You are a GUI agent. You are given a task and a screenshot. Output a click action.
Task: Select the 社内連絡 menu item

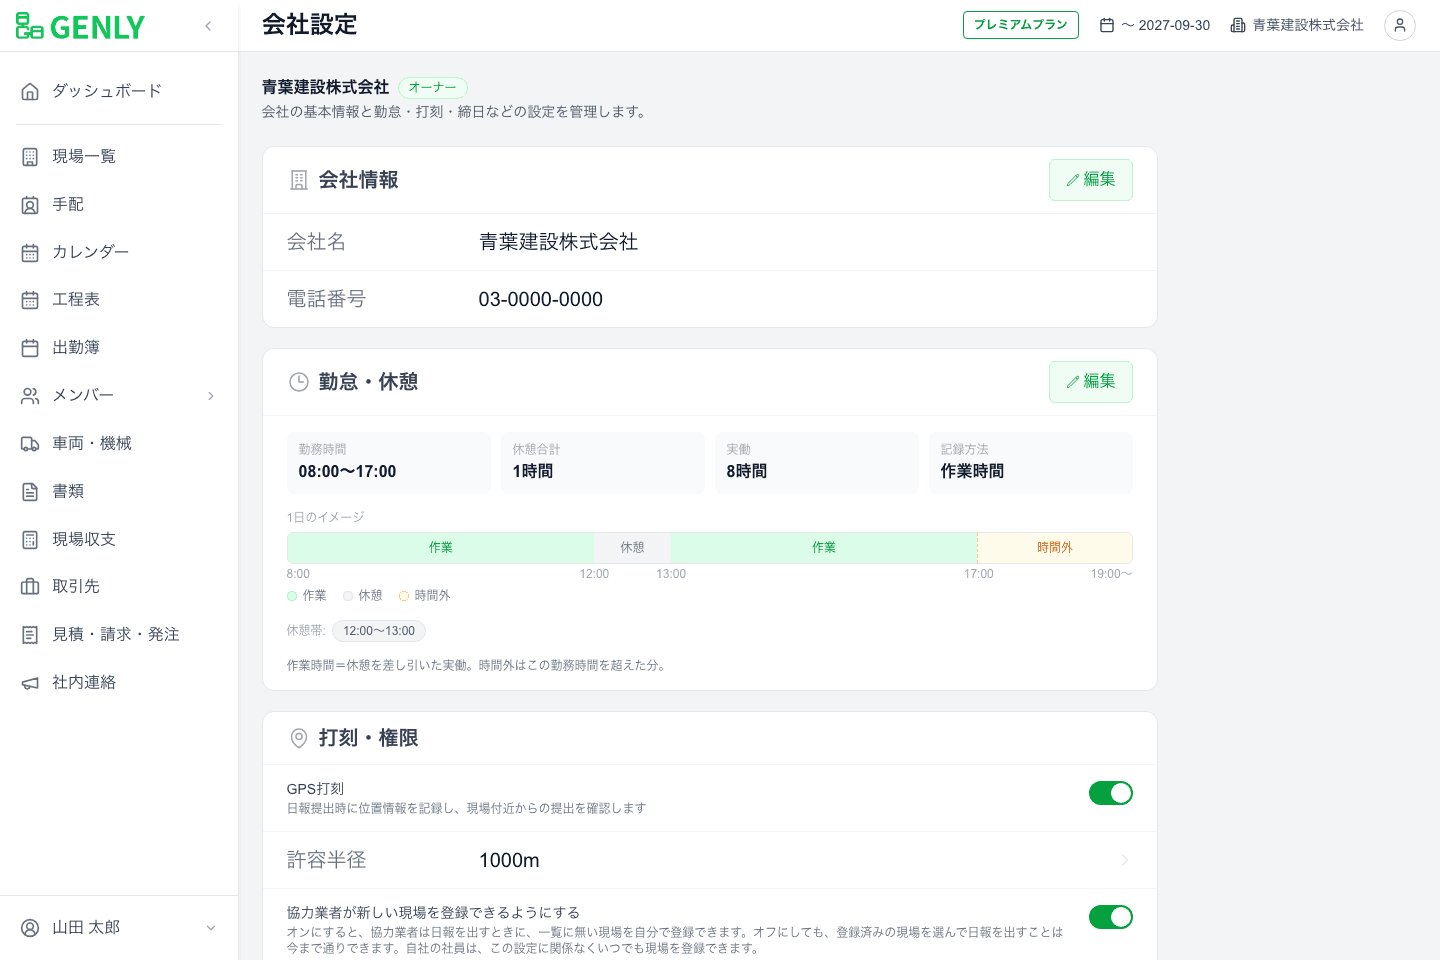[x=119, y=683]
